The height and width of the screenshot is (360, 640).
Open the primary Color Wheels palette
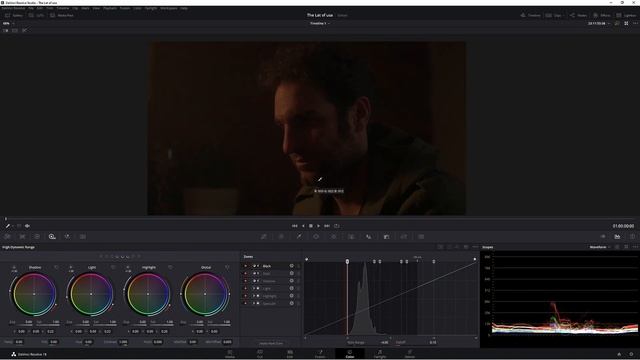pos(37,237)
